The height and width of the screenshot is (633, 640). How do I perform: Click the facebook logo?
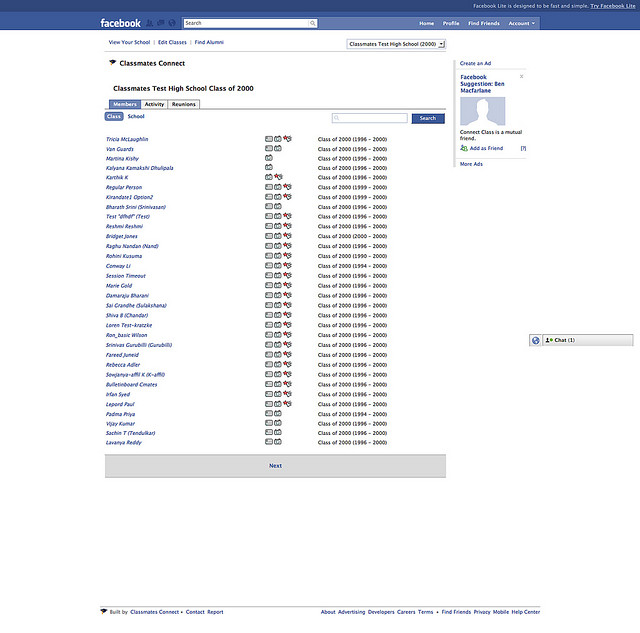point(120,23)
